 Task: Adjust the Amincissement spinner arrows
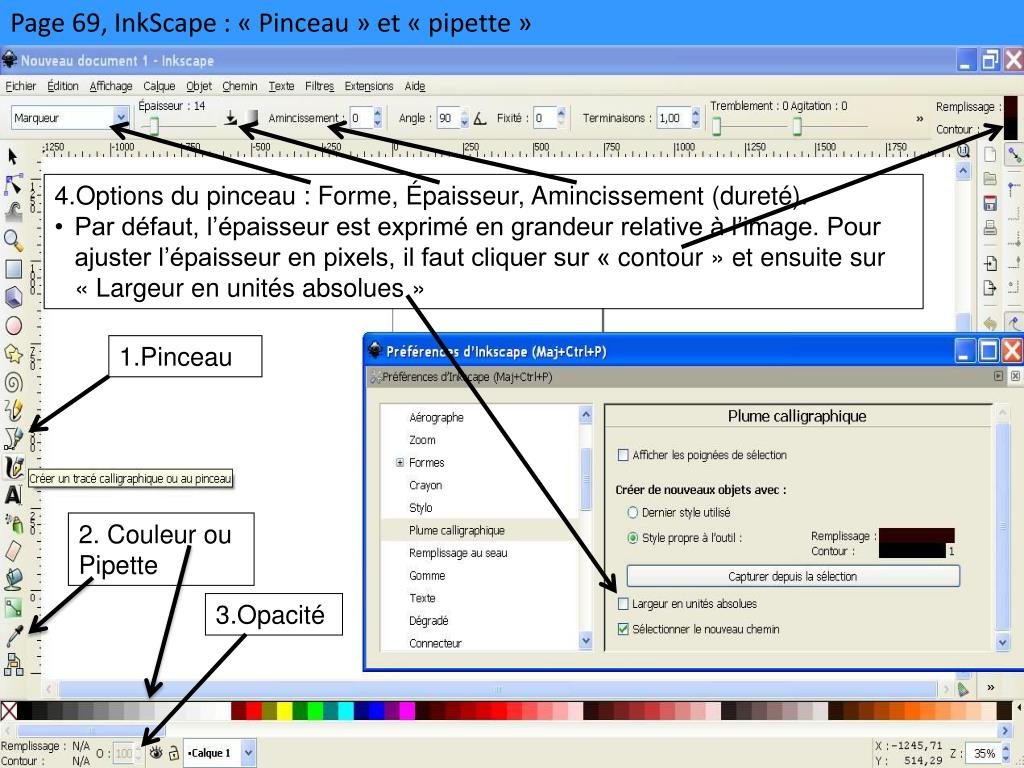(377, 118)
